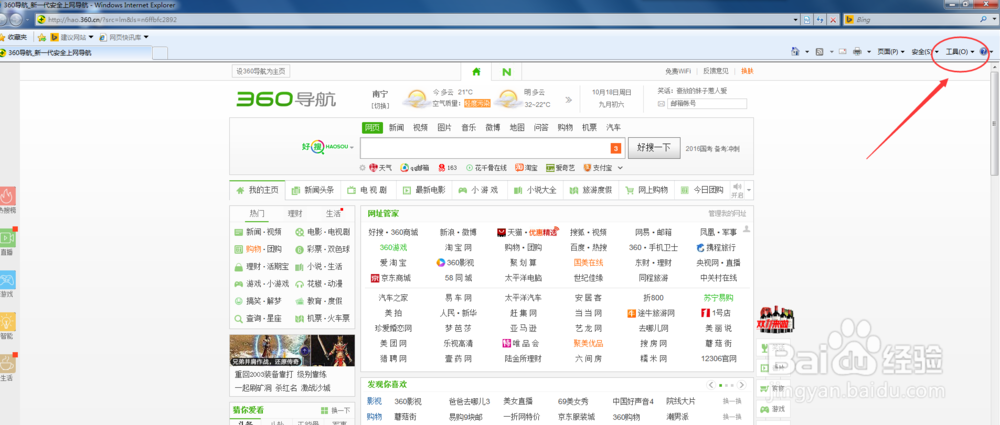
Task: Expand arrow at end of category tab bar
Action: click(x=749, y=190)
